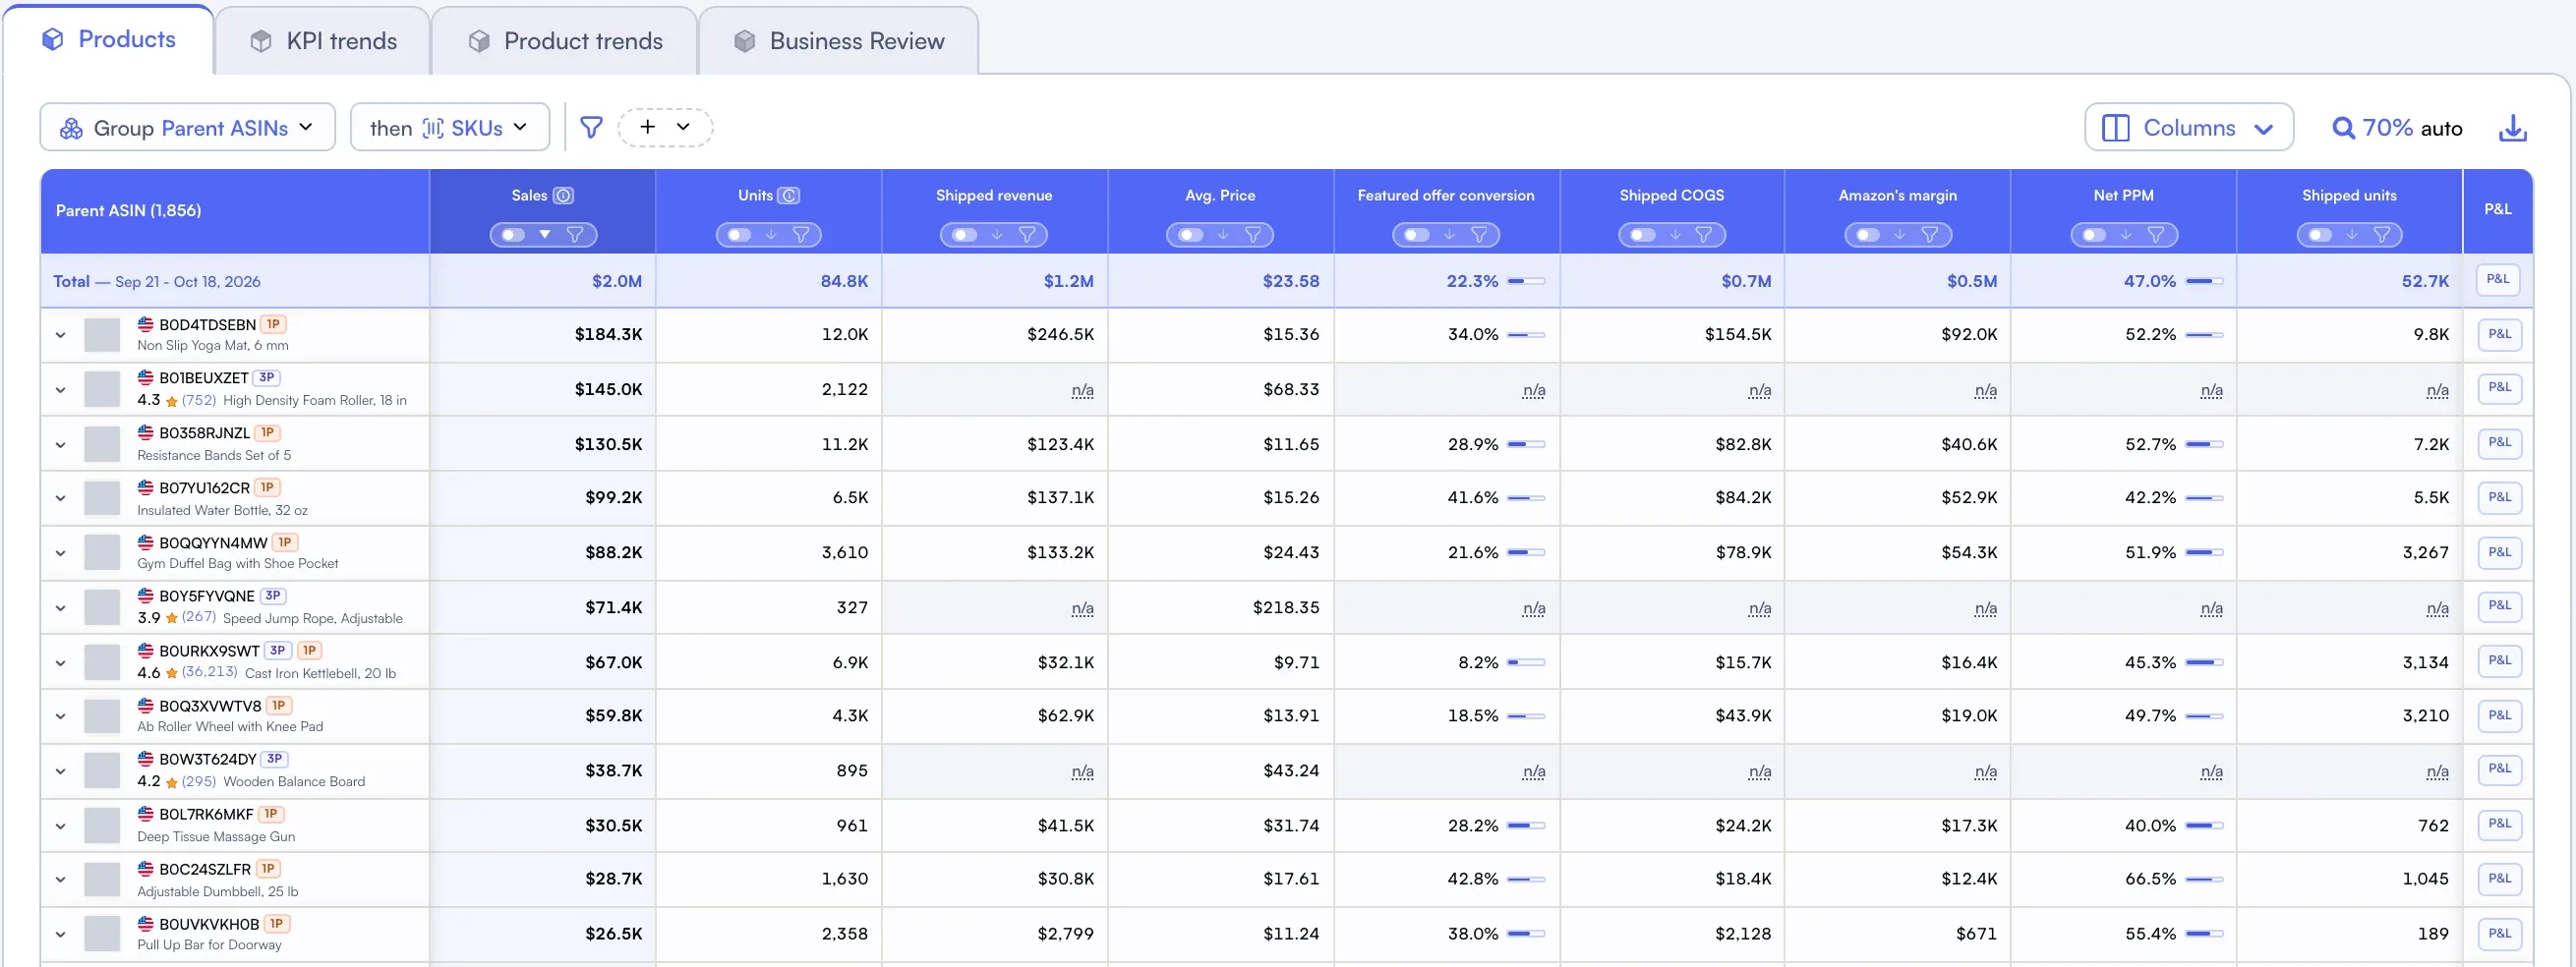Switch to the Products tab
Screen dimensions: 2576x967
108,39
